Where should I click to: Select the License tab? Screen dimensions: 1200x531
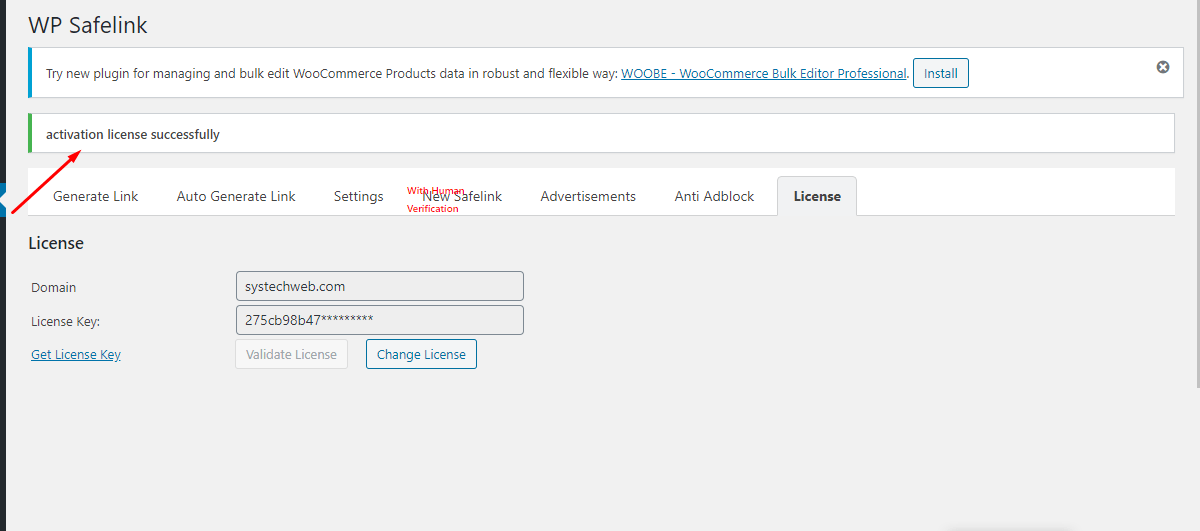(x=817, y=196)
